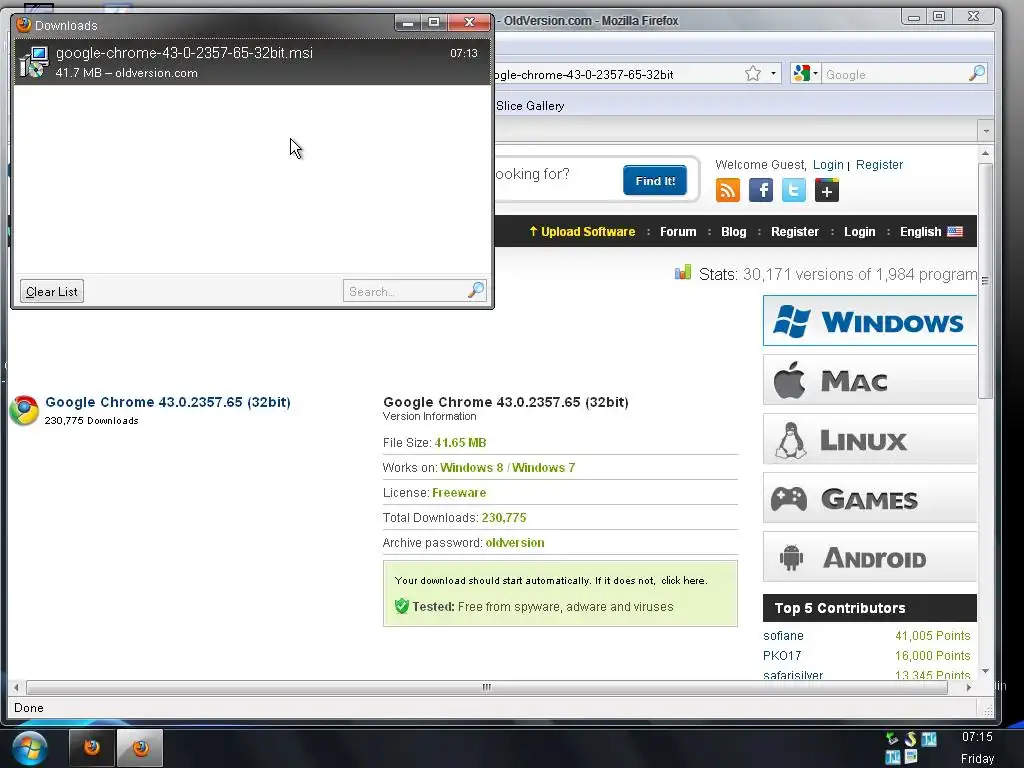This screenshot has width=1024, height=768.
Task: Click the Login link beside Welcome Guest
Action: (x=828, y=165)
